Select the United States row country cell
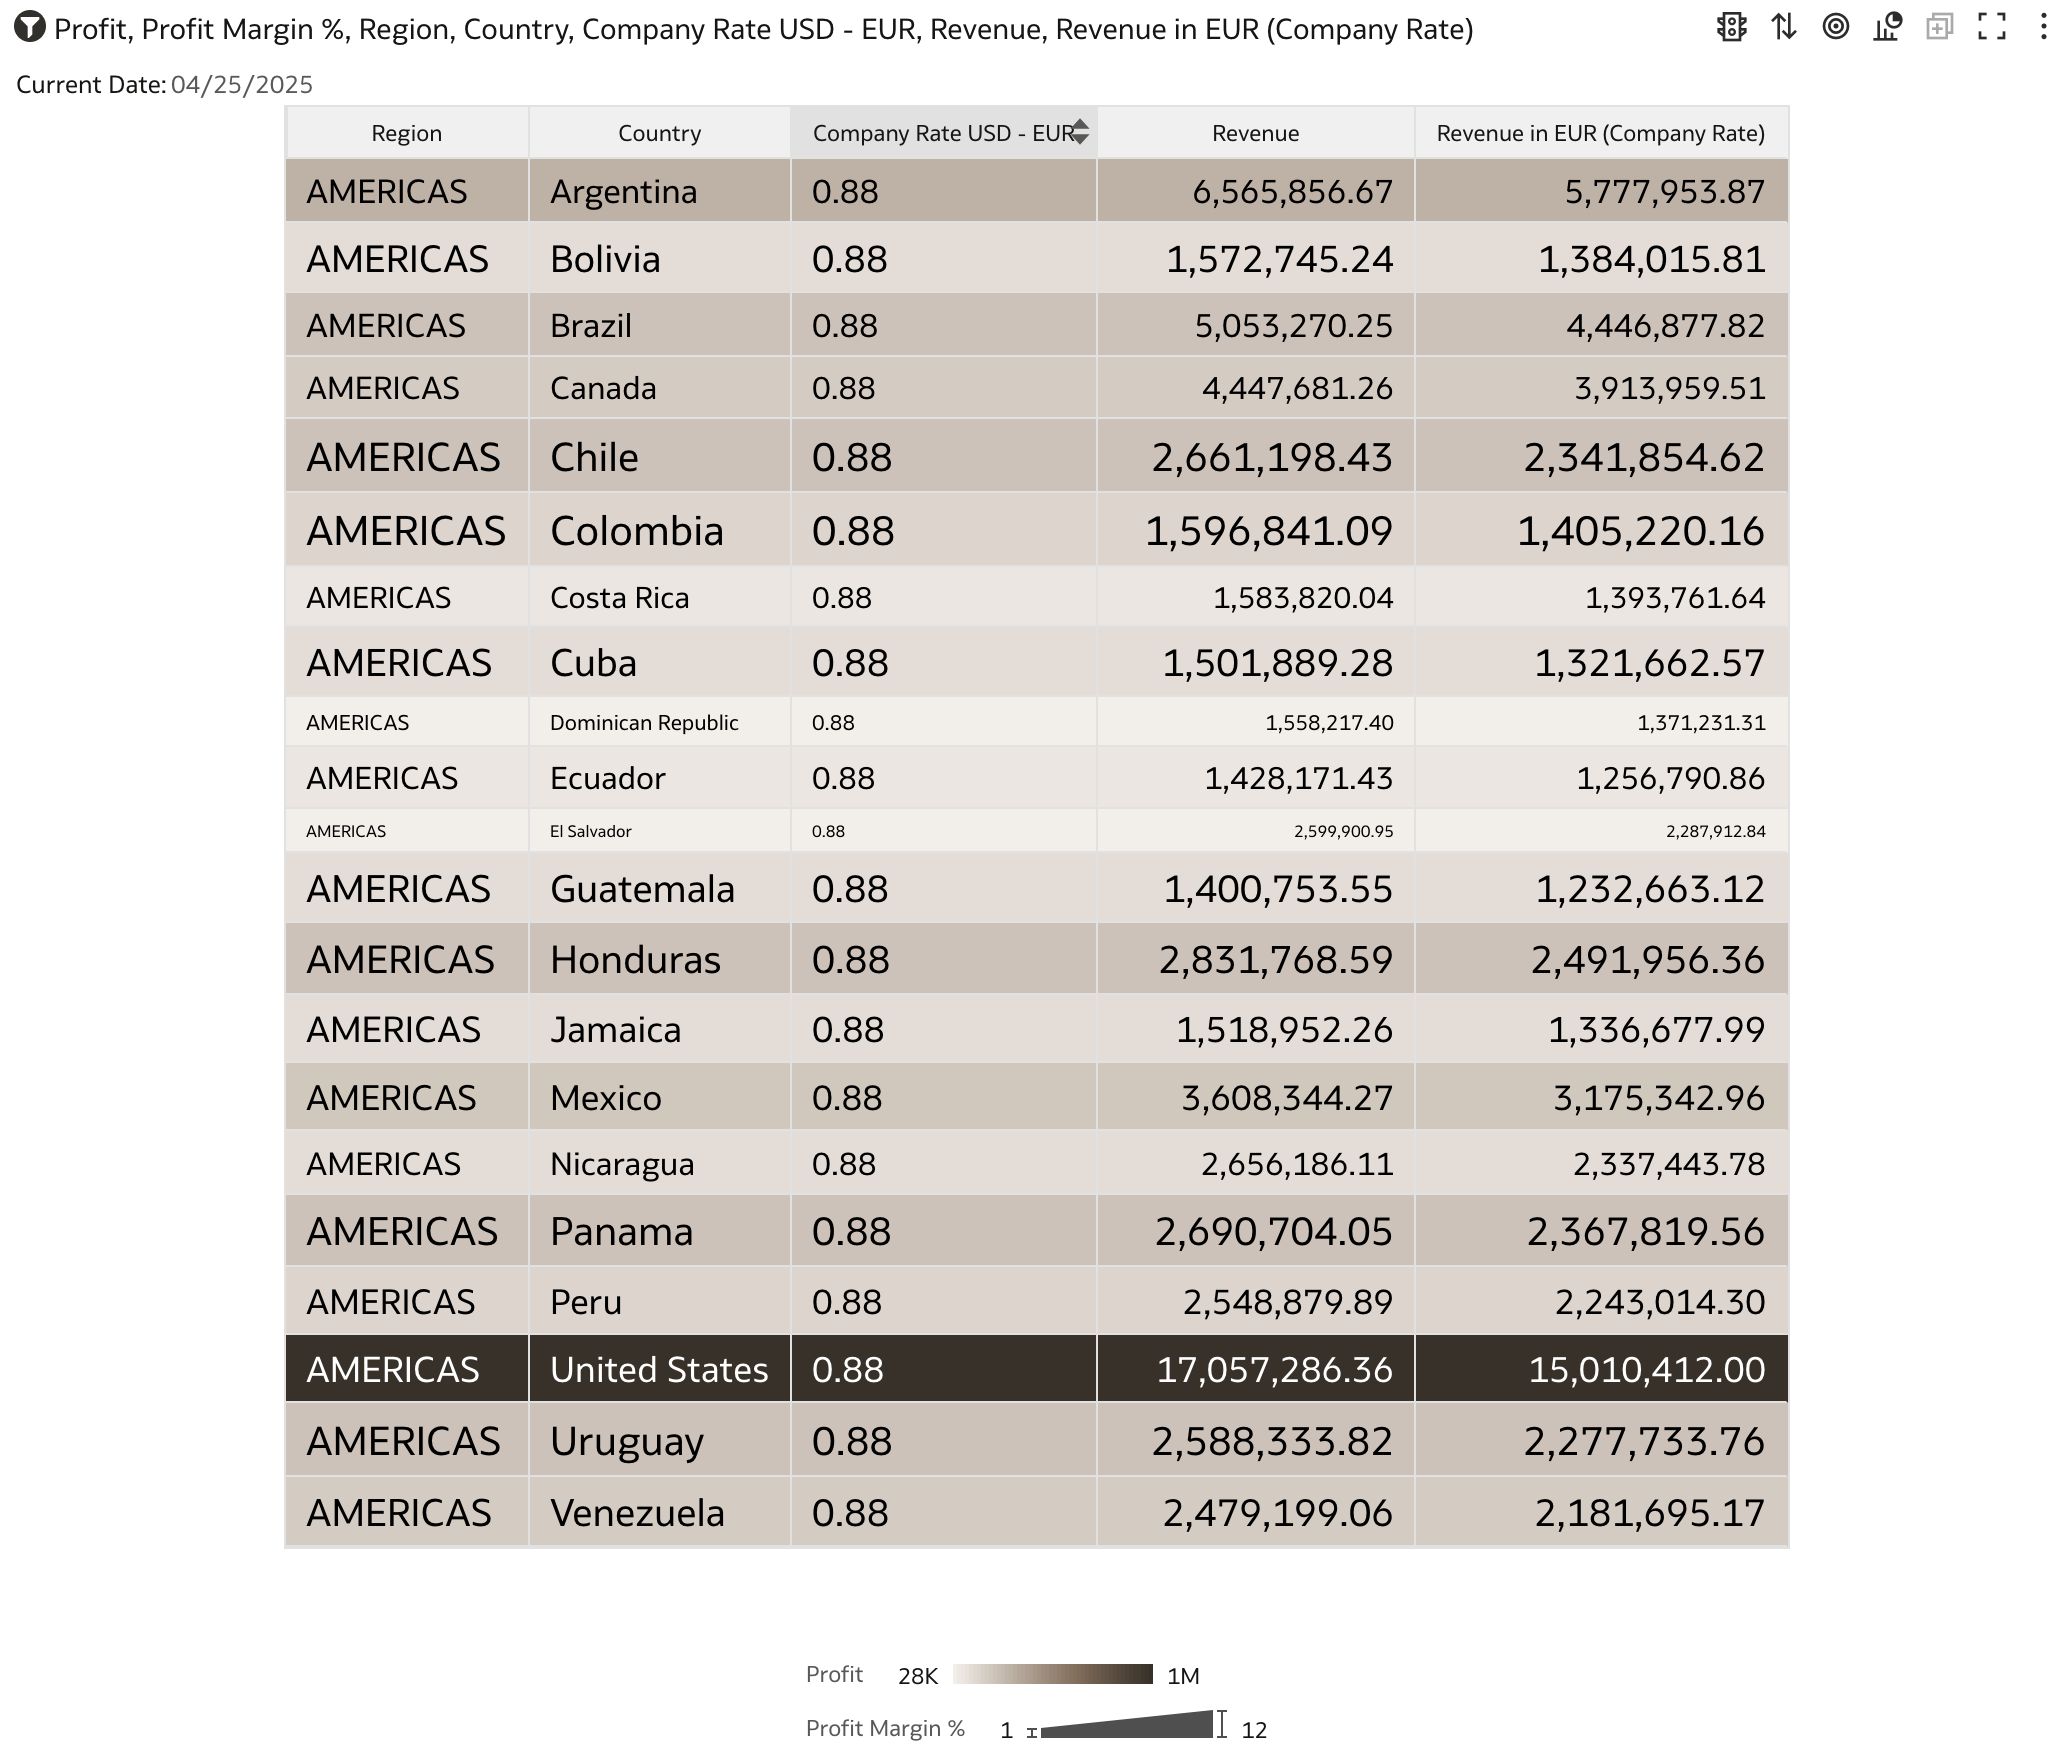 (660, 1369)
